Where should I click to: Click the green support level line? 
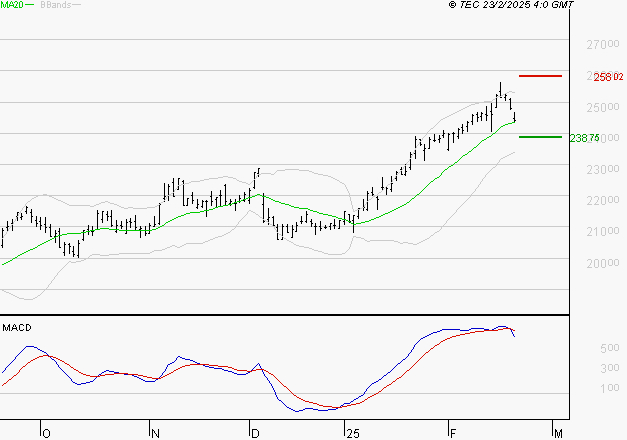coord(540,137)
